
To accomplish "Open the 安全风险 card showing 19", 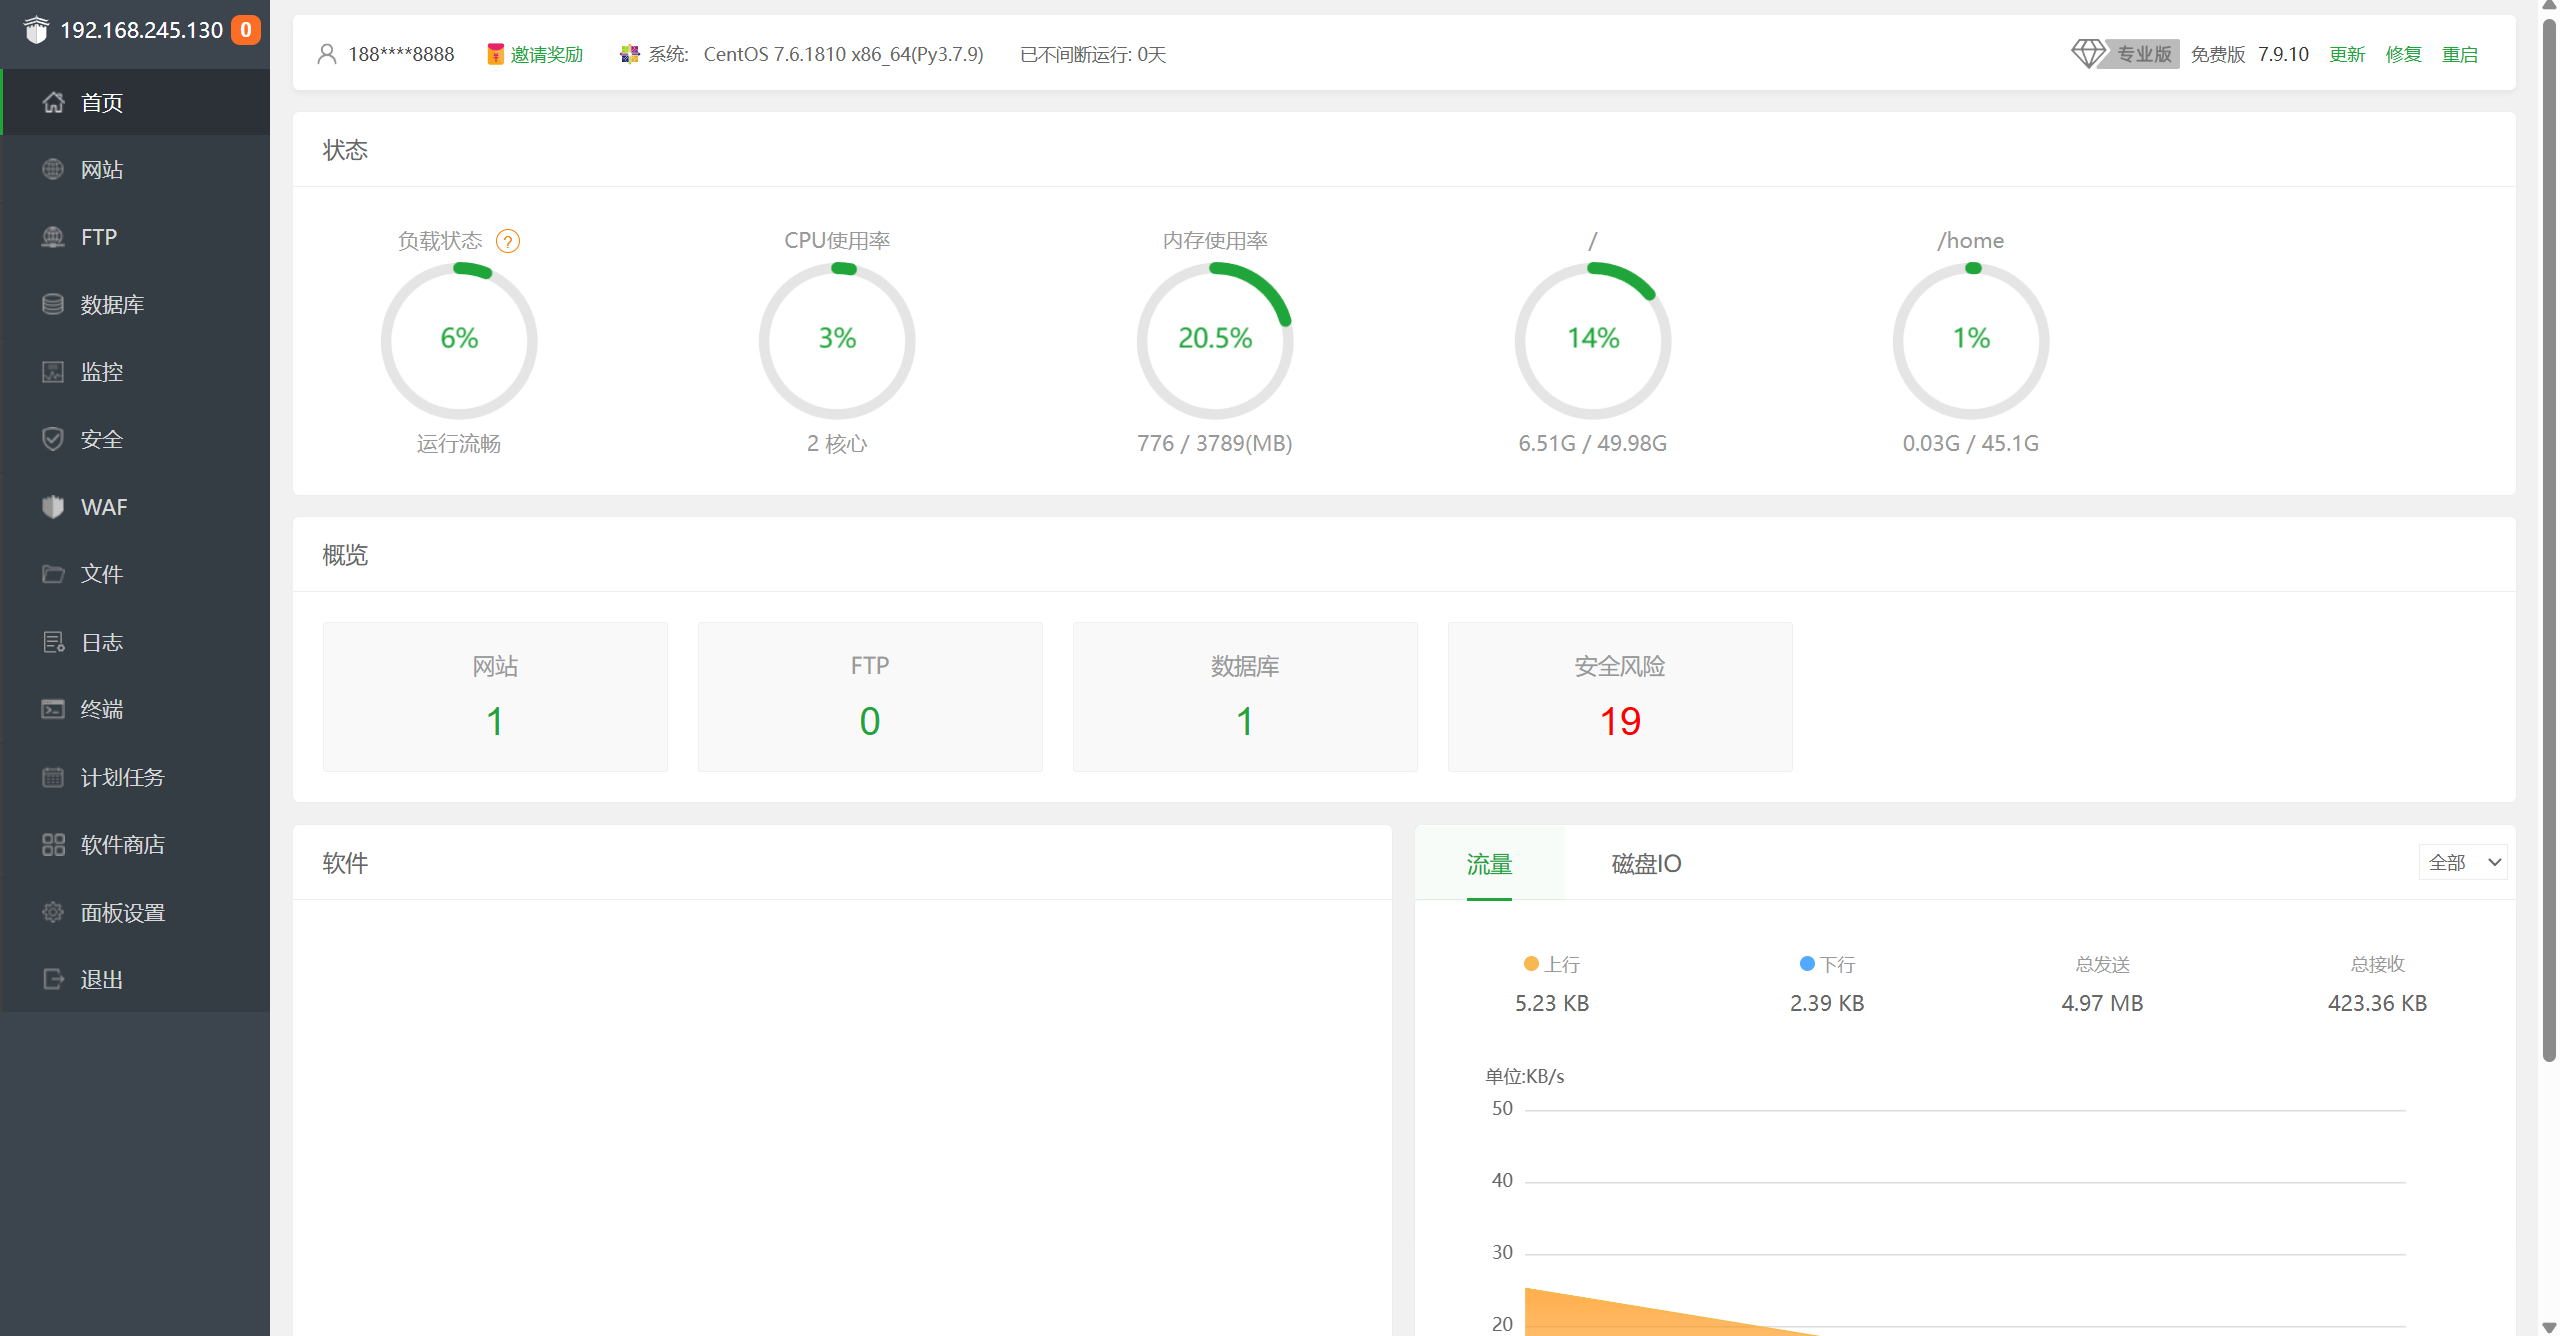I will [1620, 697].
